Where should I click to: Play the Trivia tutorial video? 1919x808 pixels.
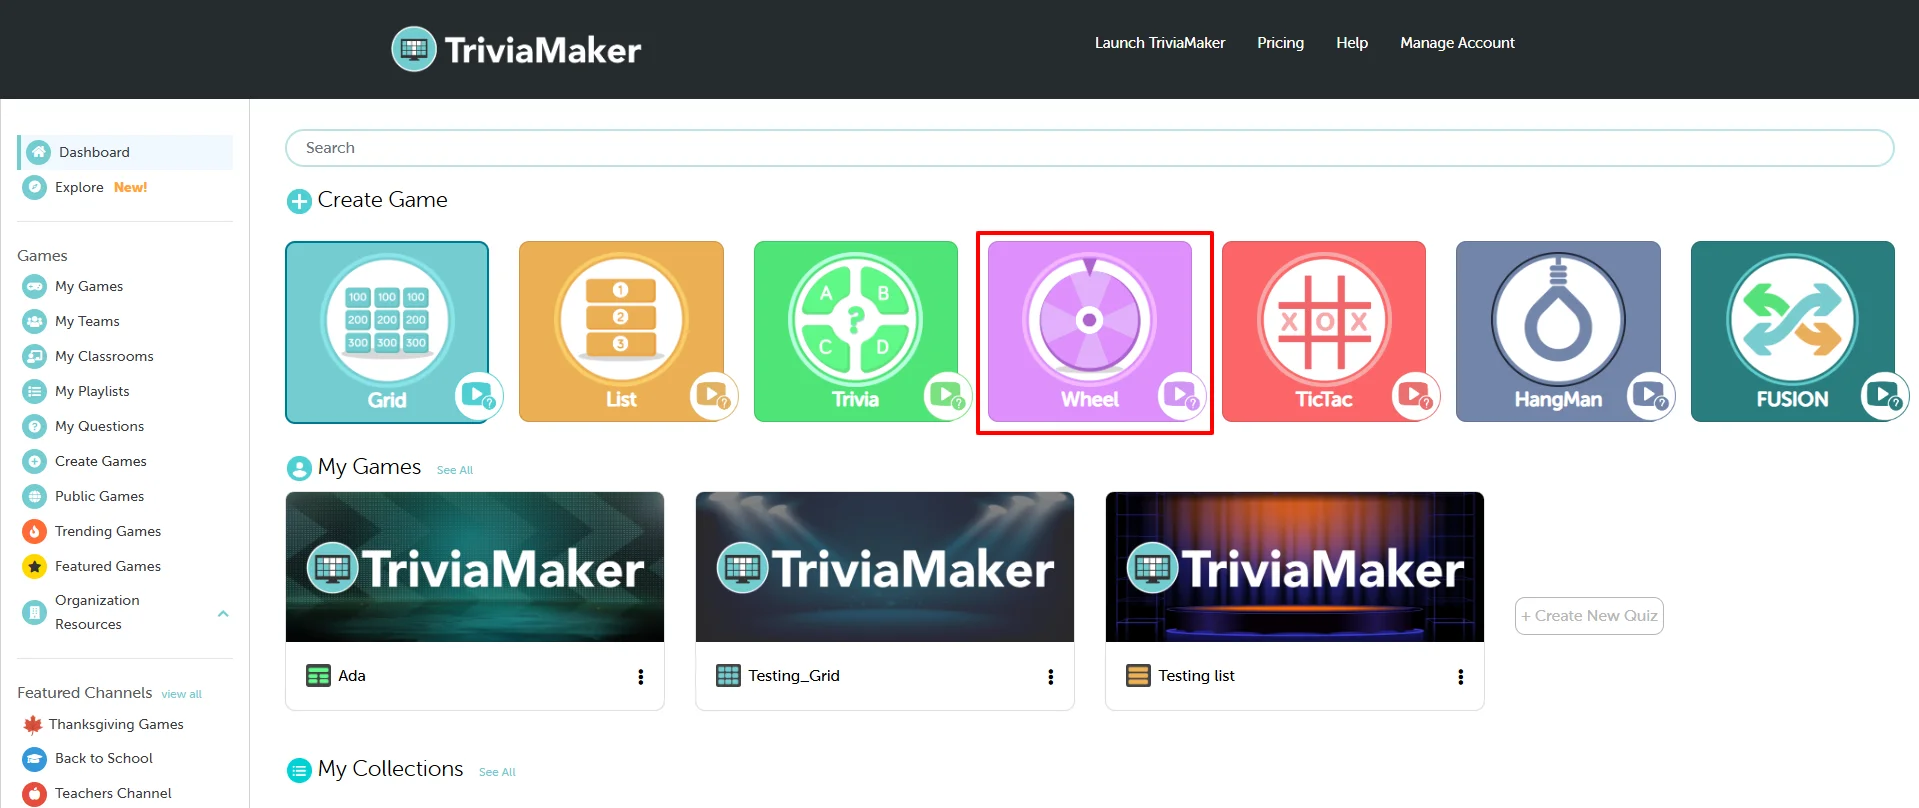[x=947, y=395]
